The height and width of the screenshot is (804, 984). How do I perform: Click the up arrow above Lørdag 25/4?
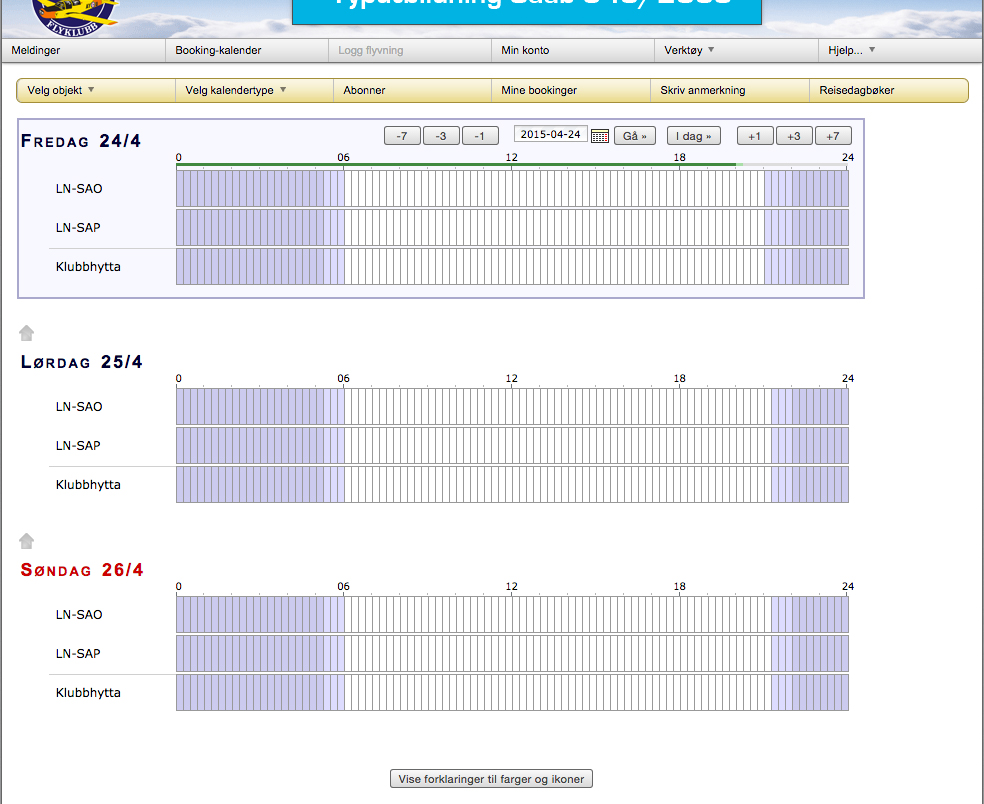coord(27,333)
